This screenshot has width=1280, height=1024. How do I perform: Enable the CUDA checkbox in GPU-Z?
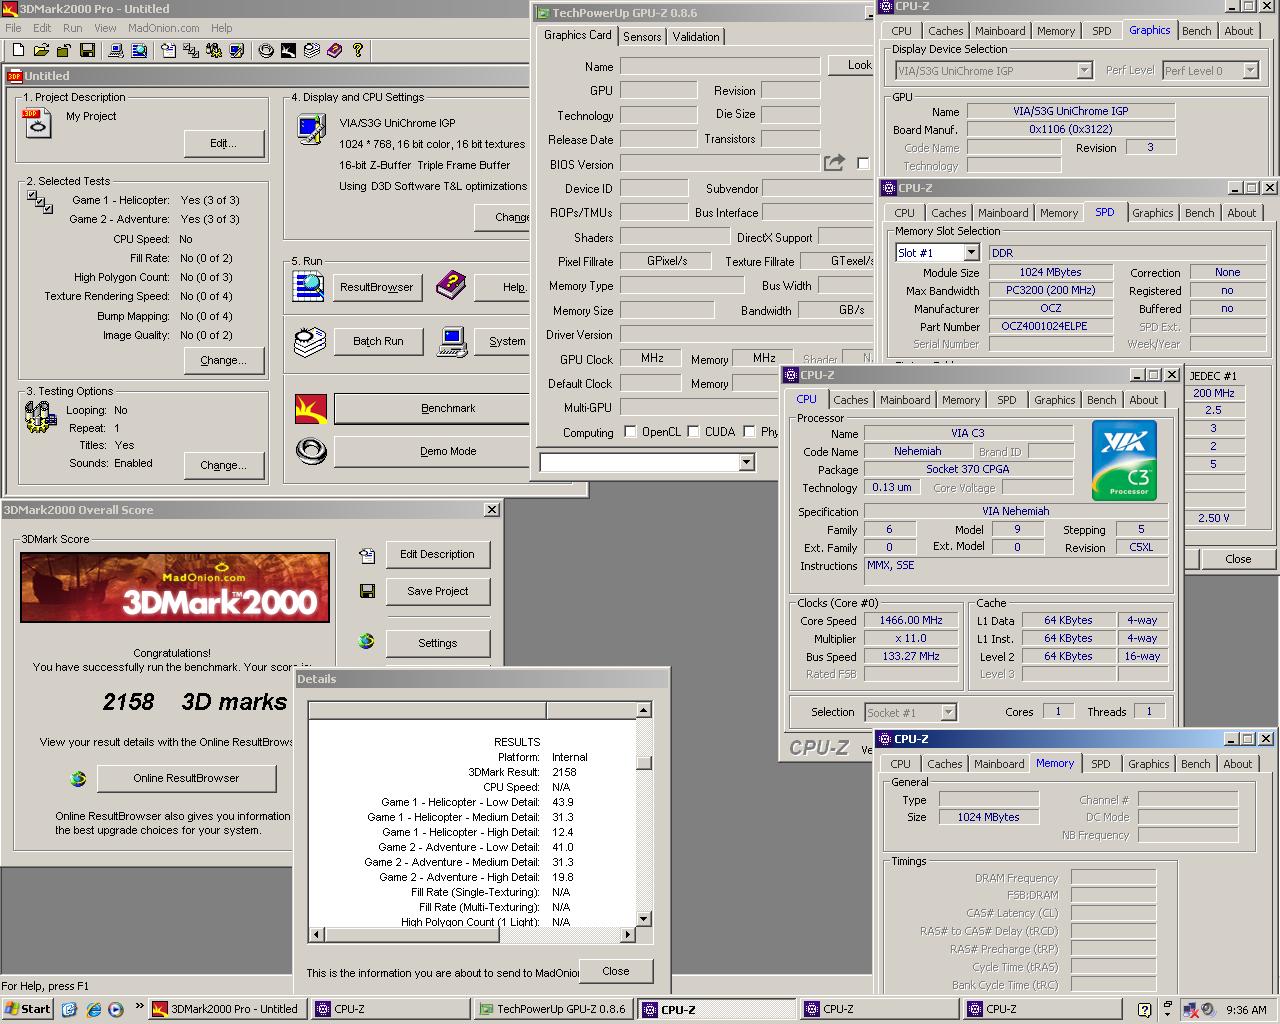tap(693, 432)
